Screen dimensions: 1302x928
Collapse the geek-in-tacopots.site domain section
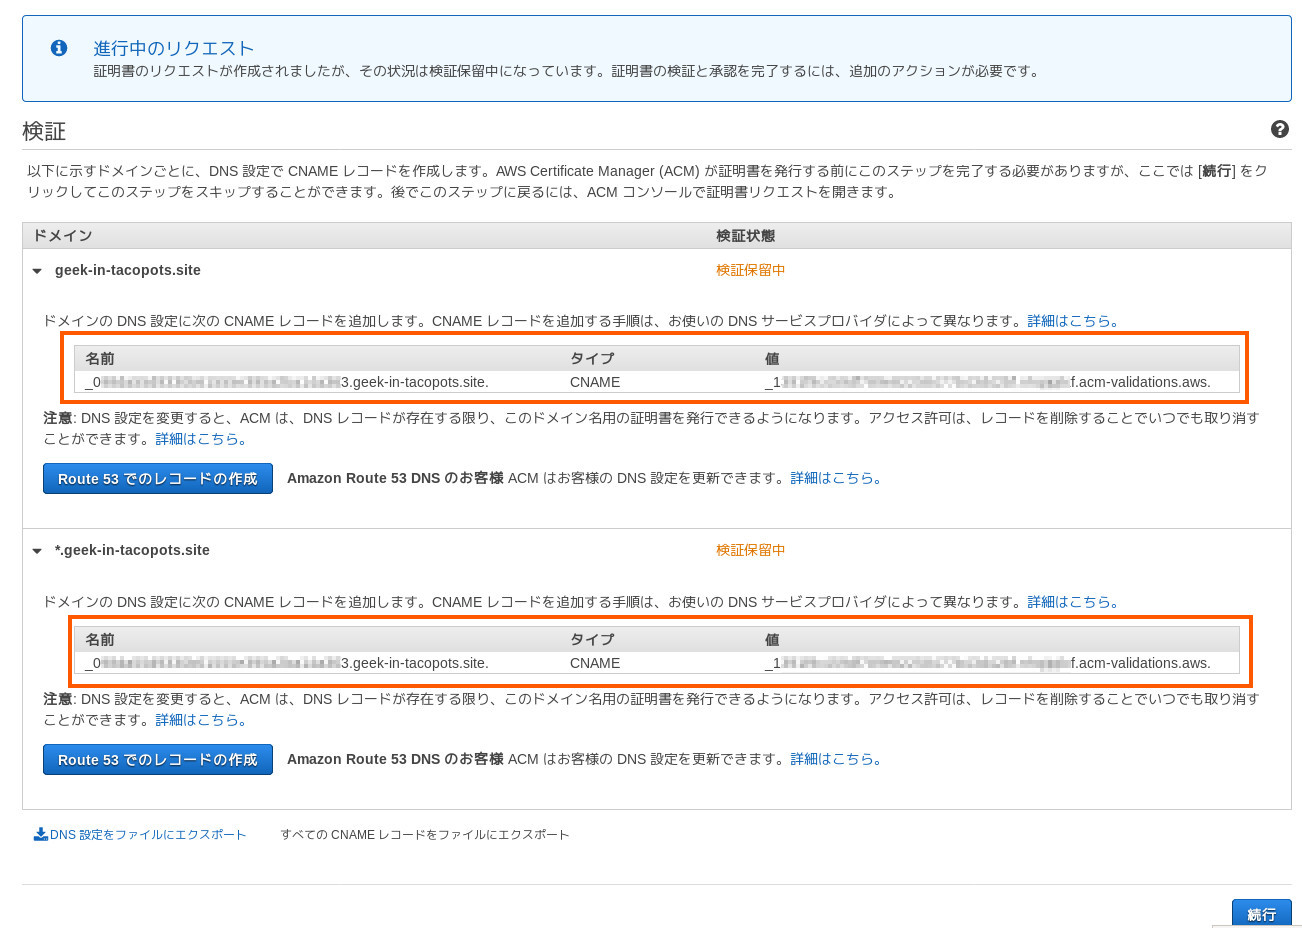pyautogui.click(x=37, y=271)
